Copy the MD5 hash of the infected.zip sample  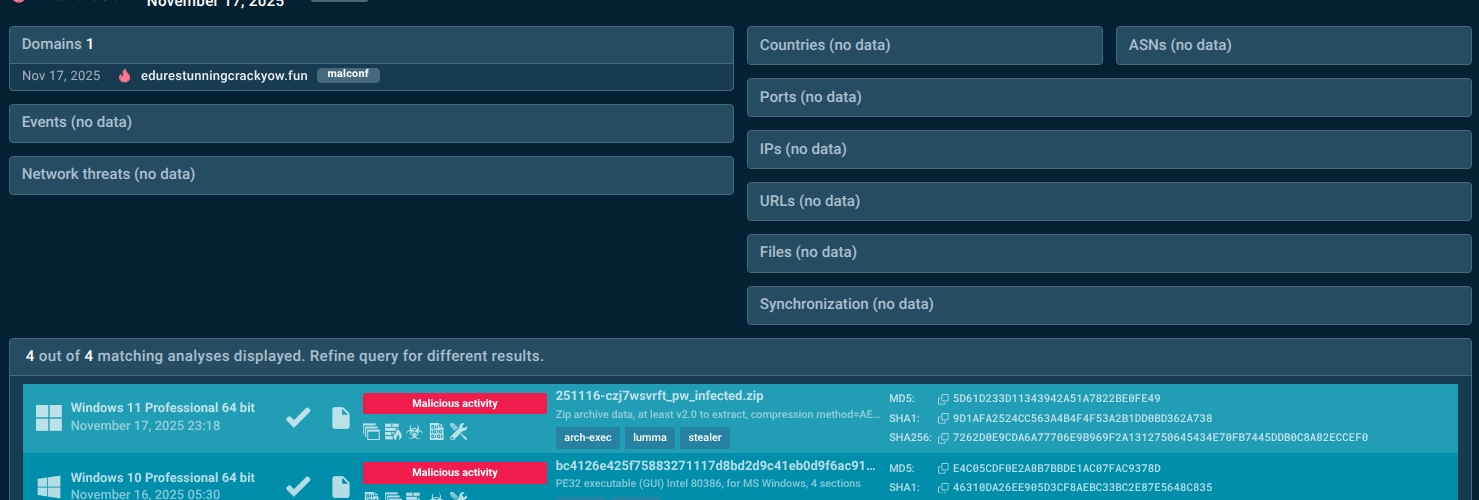943,399
